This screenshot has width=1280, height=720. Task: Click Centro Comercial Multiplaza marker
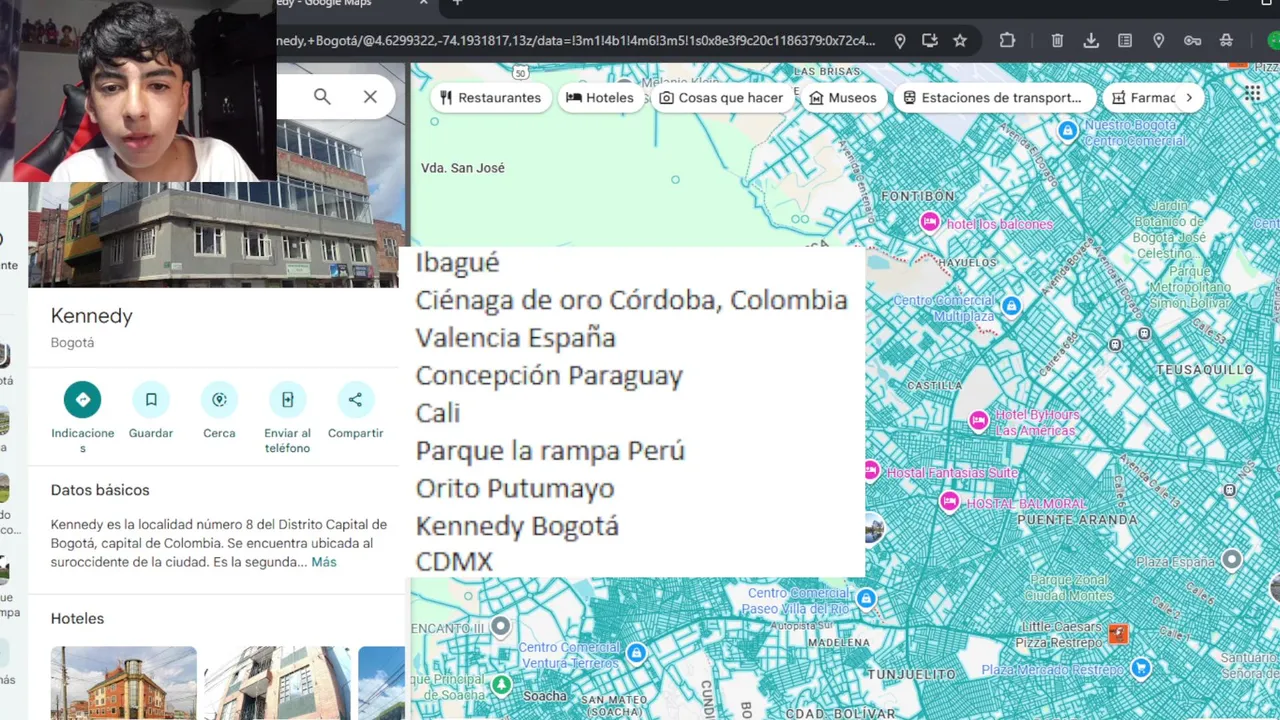pyautogui.click(x=1011, y=305)
